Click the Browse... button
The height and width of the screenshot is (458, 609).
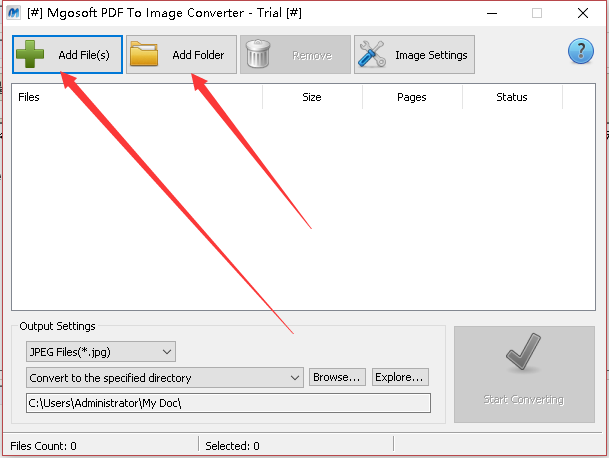point(337,377)
